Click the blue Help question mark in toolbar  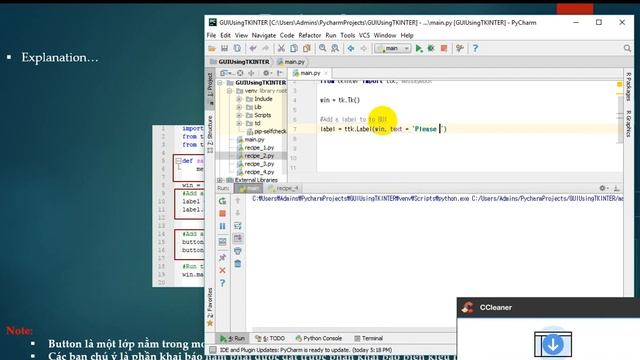(x=475, y=49)
